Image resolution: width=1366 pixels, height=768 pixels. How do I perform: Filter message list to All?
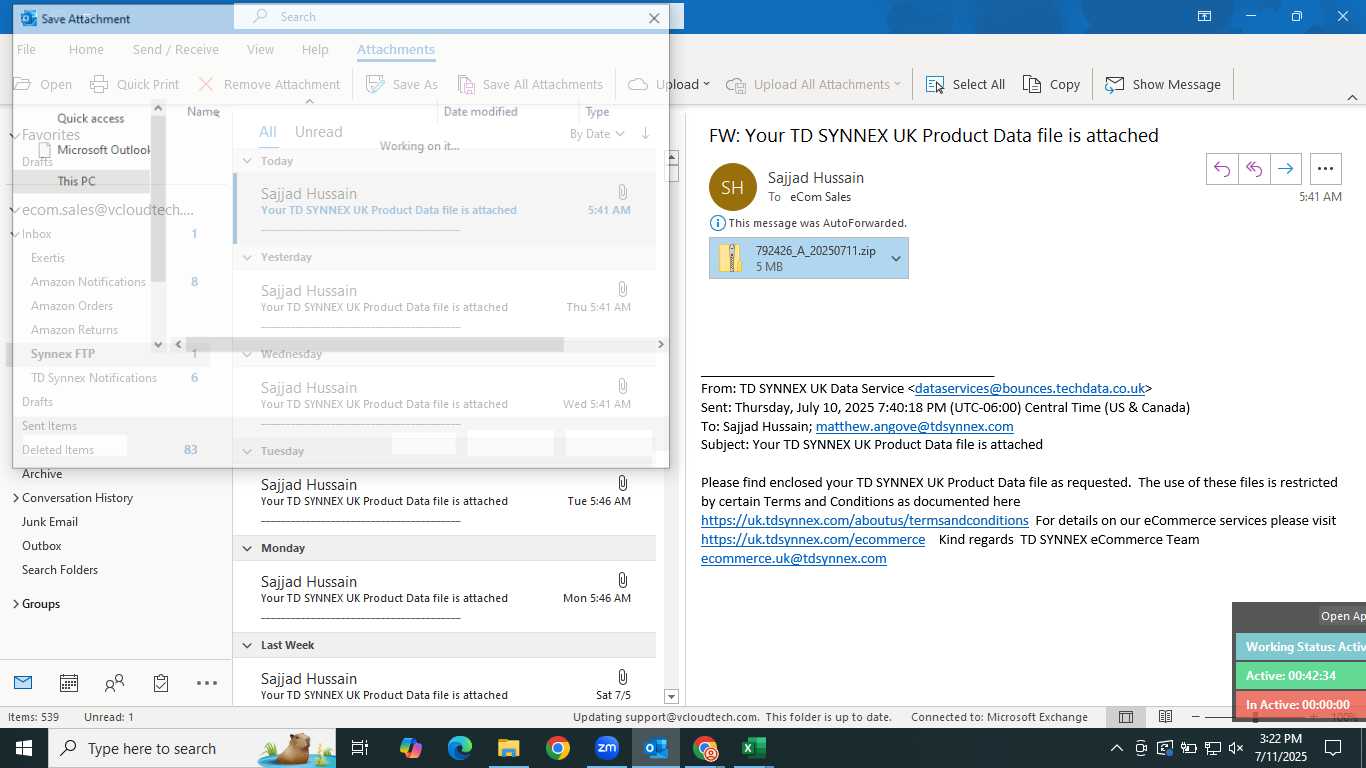(268, 132)
